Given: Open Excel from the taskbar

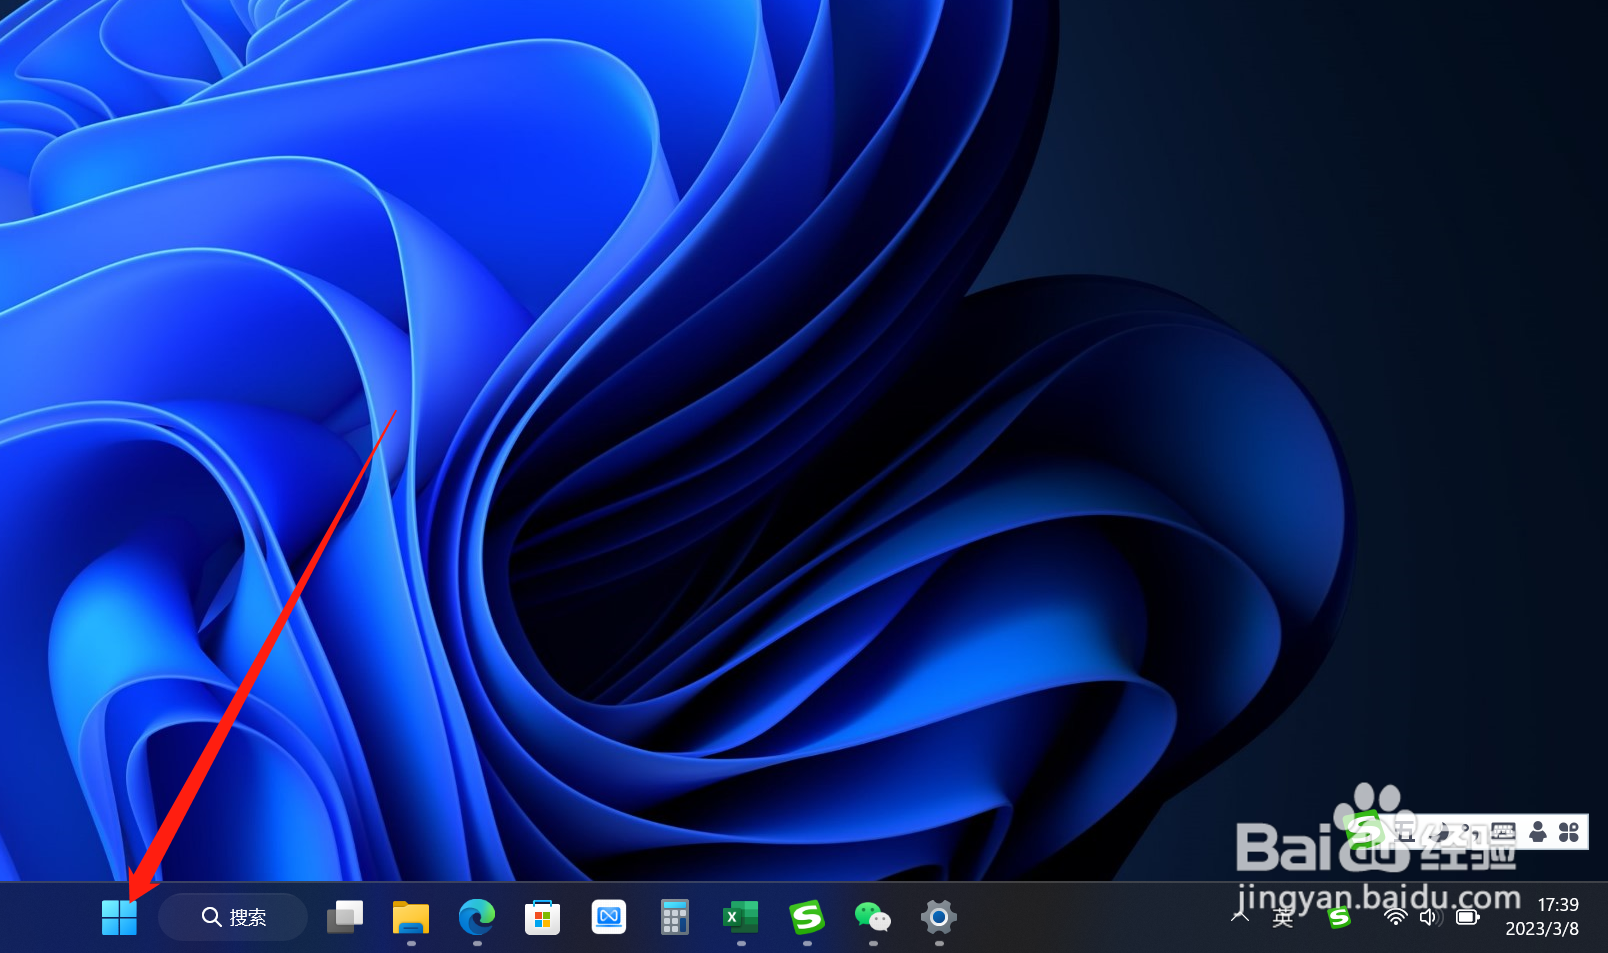Looking at the screenshot, I should 741,917.
